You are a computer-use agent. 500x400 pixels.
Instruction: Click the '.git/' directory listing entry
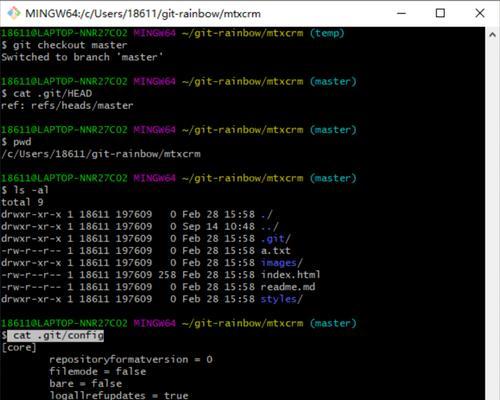pyautogui.click(x=146, y=239)
